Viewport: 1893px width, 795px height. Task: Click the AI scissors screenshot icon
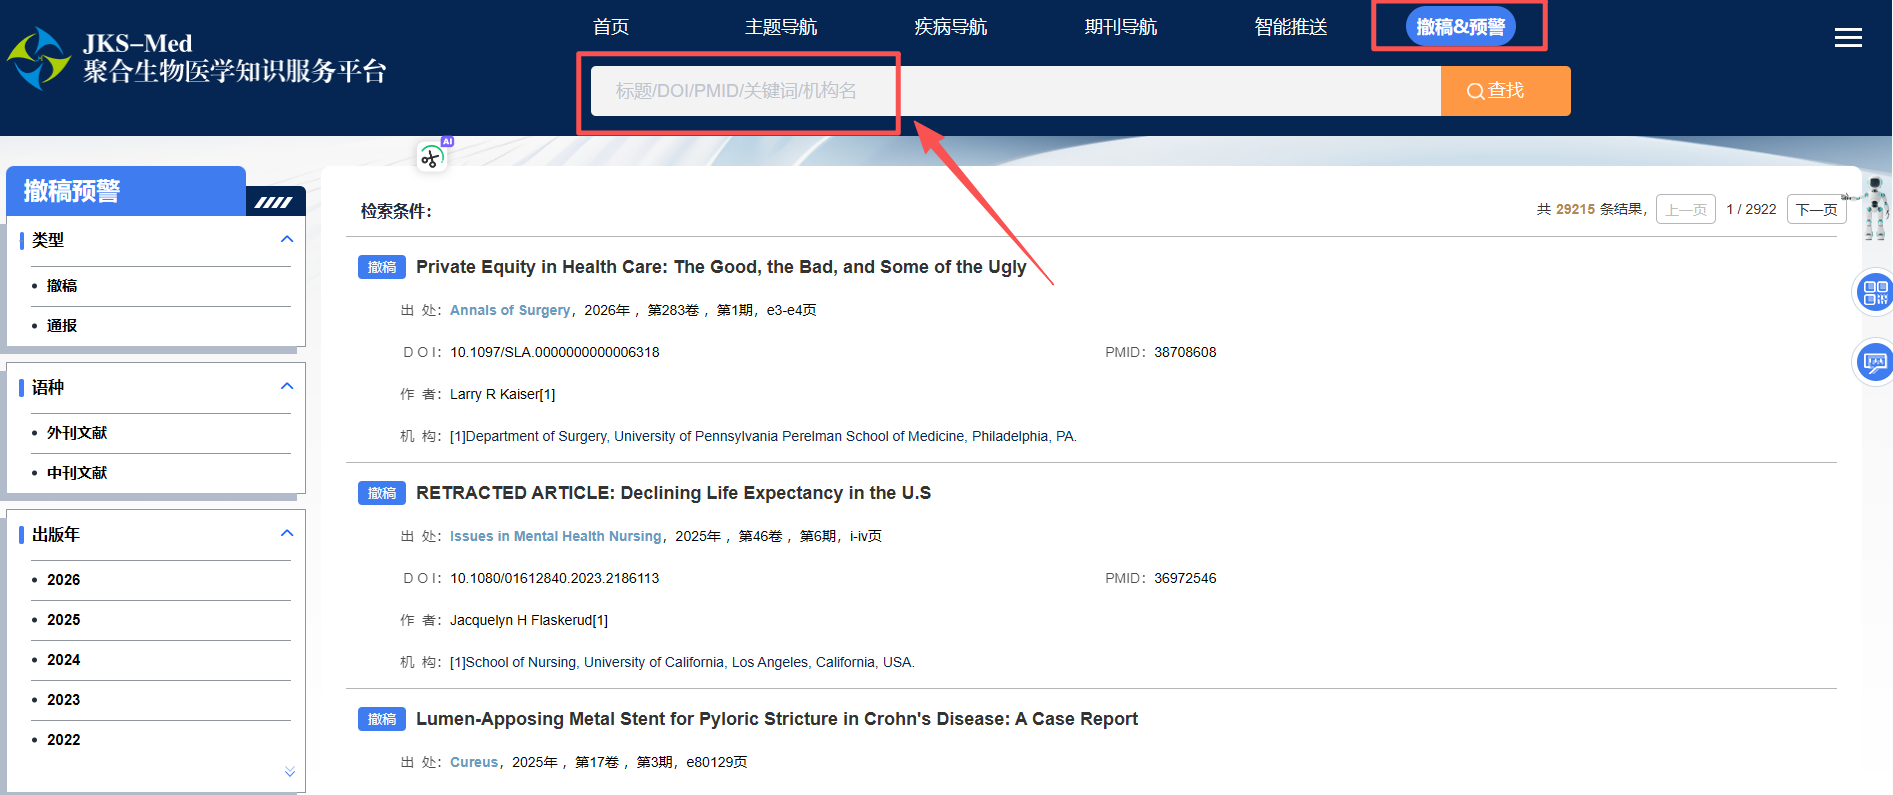(x=431, y=157)
